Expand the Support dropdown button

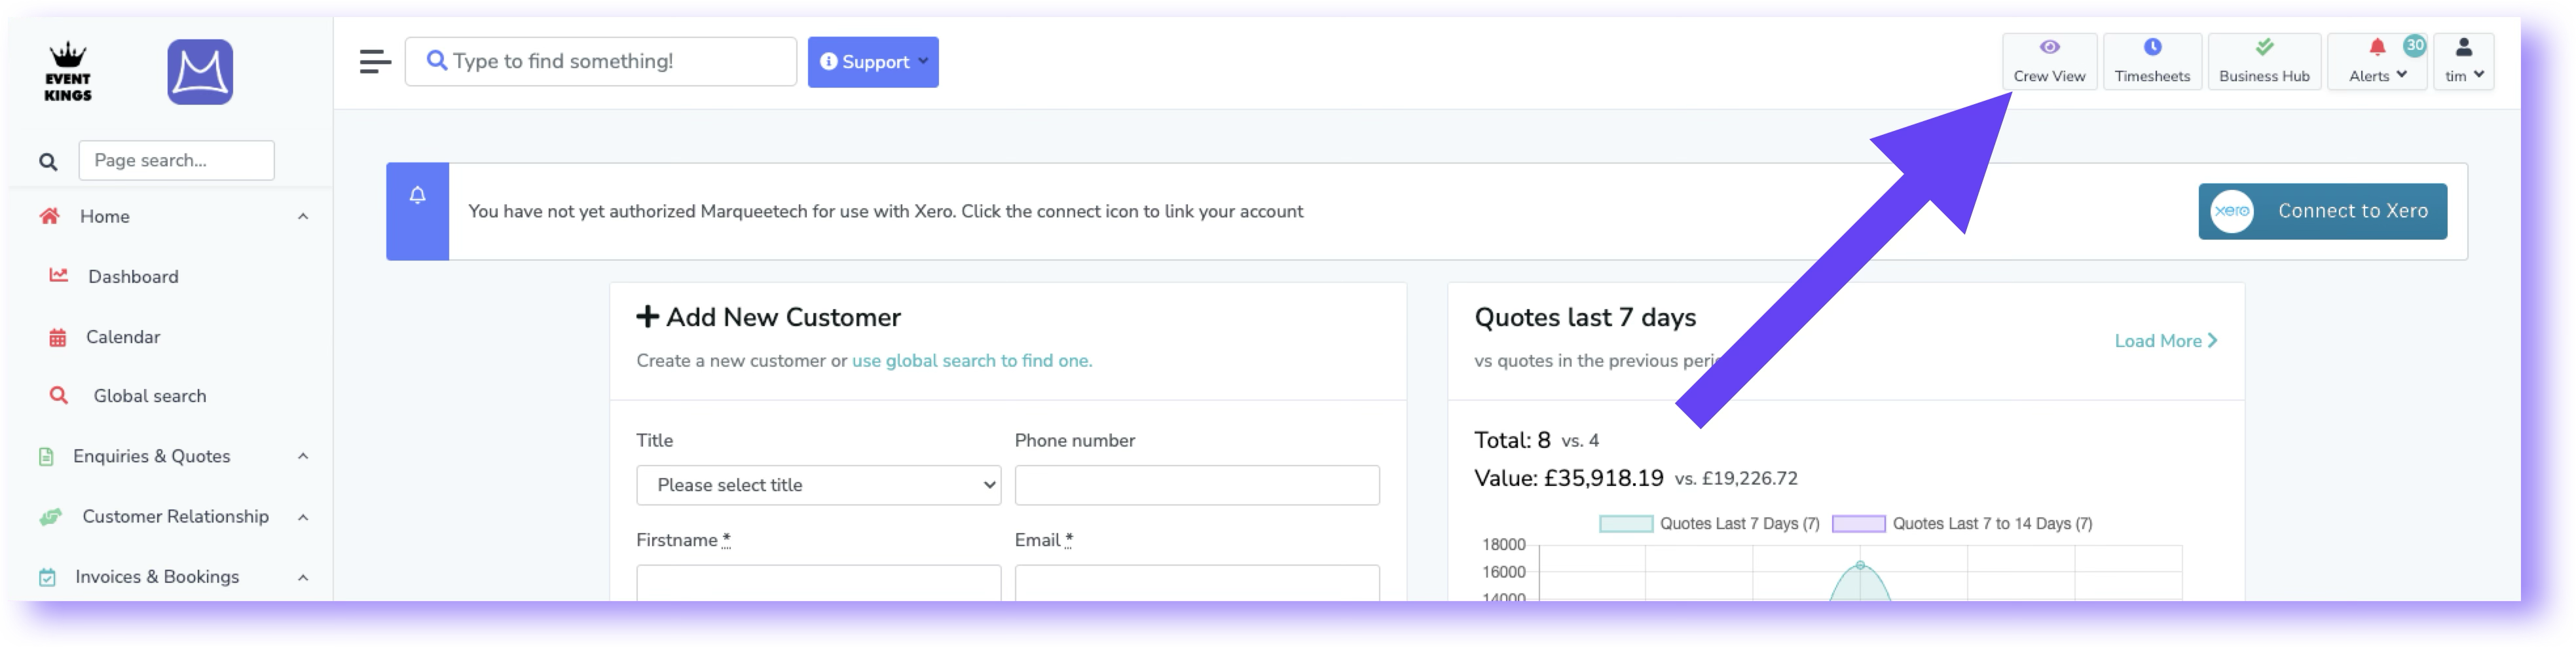[x=873, y=62]
